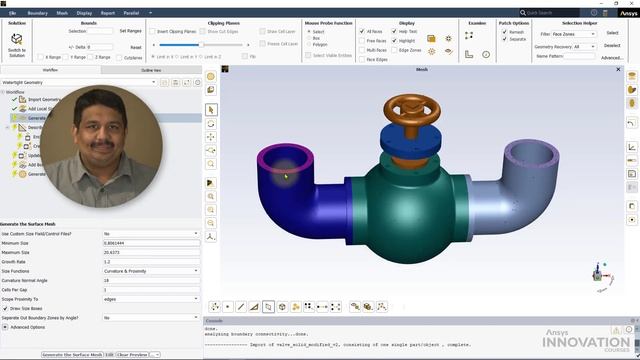Toggle the Highlight checkbox
Image resolution: width=640 pixels, height=360 pixels.
[x=394, y=41]
